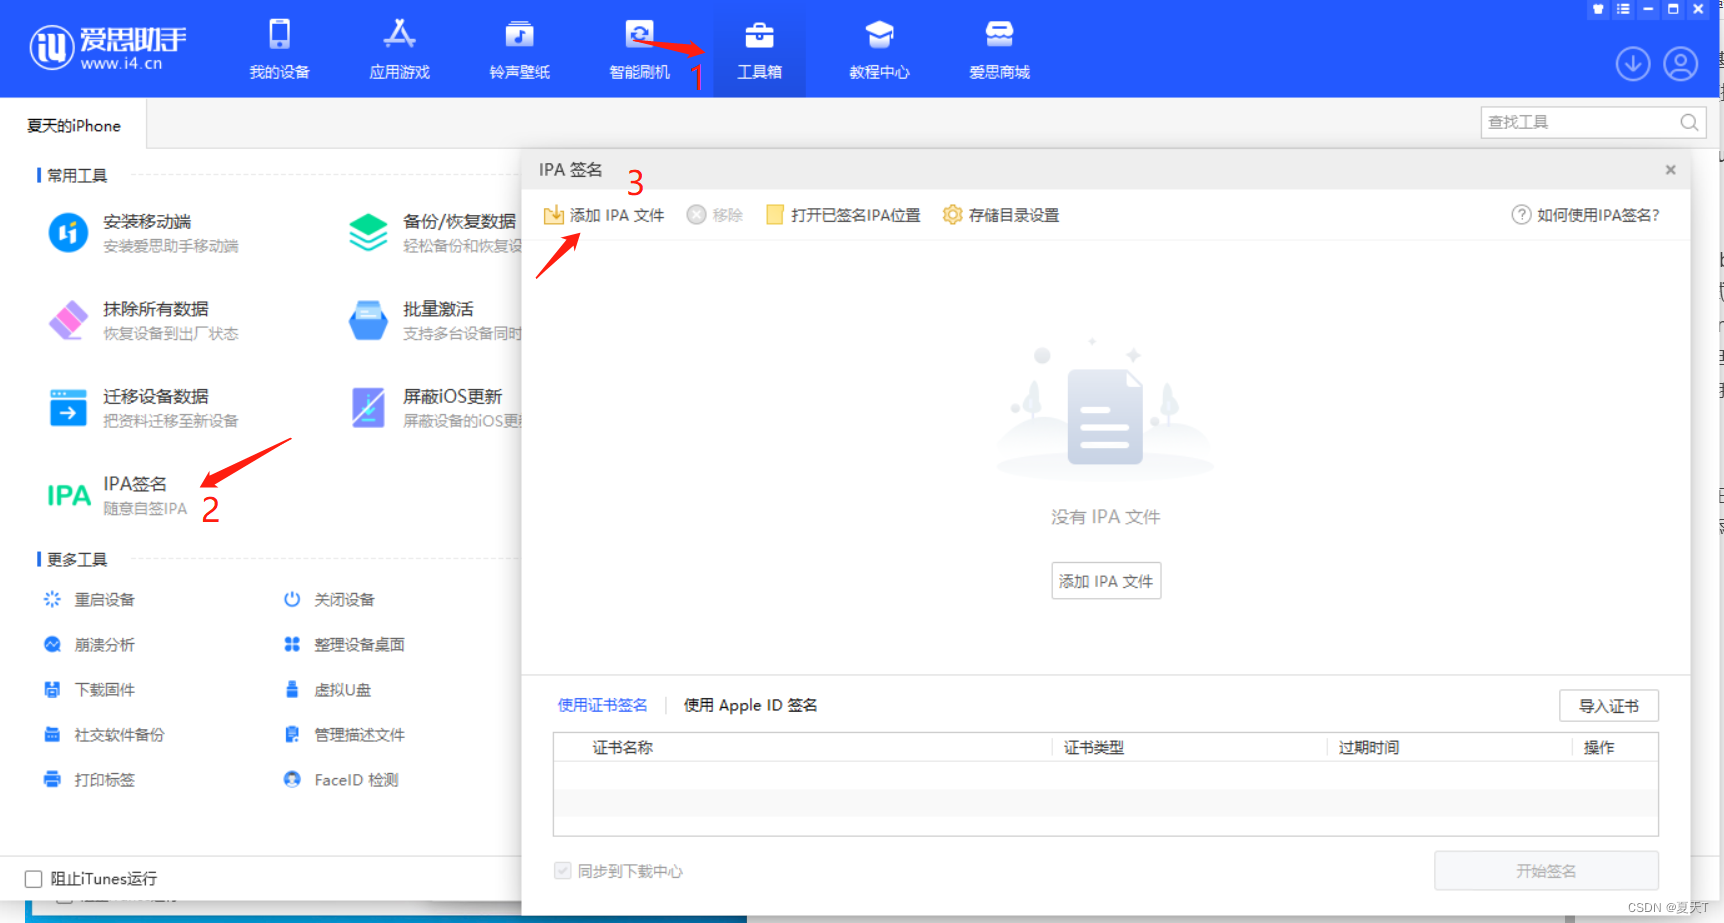The width and height of the screenshot is (1724, 923).
Task: Click 打开已签名IPA位置 toolbar item
Action: coord(843,215)
